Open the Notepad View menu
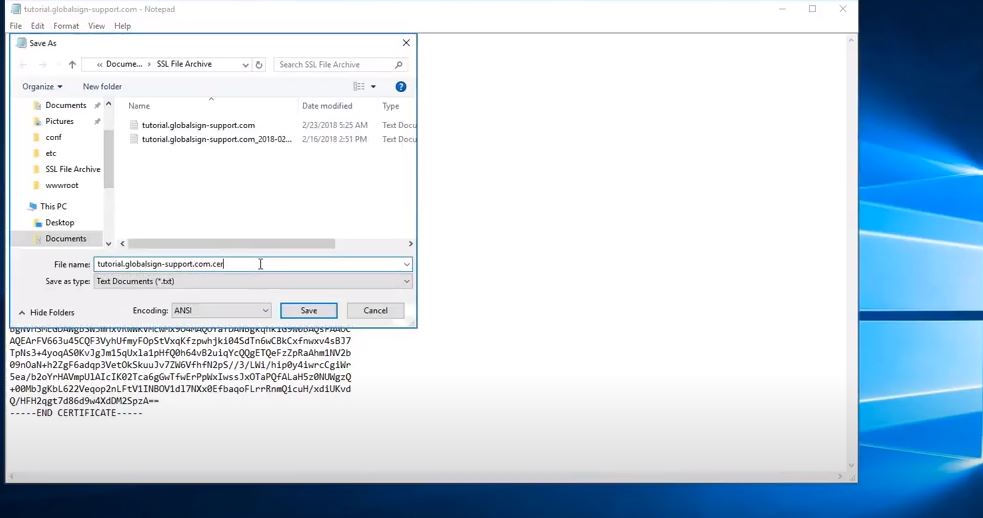The height and width of the screenshot is (518, 983). point(97,26)
